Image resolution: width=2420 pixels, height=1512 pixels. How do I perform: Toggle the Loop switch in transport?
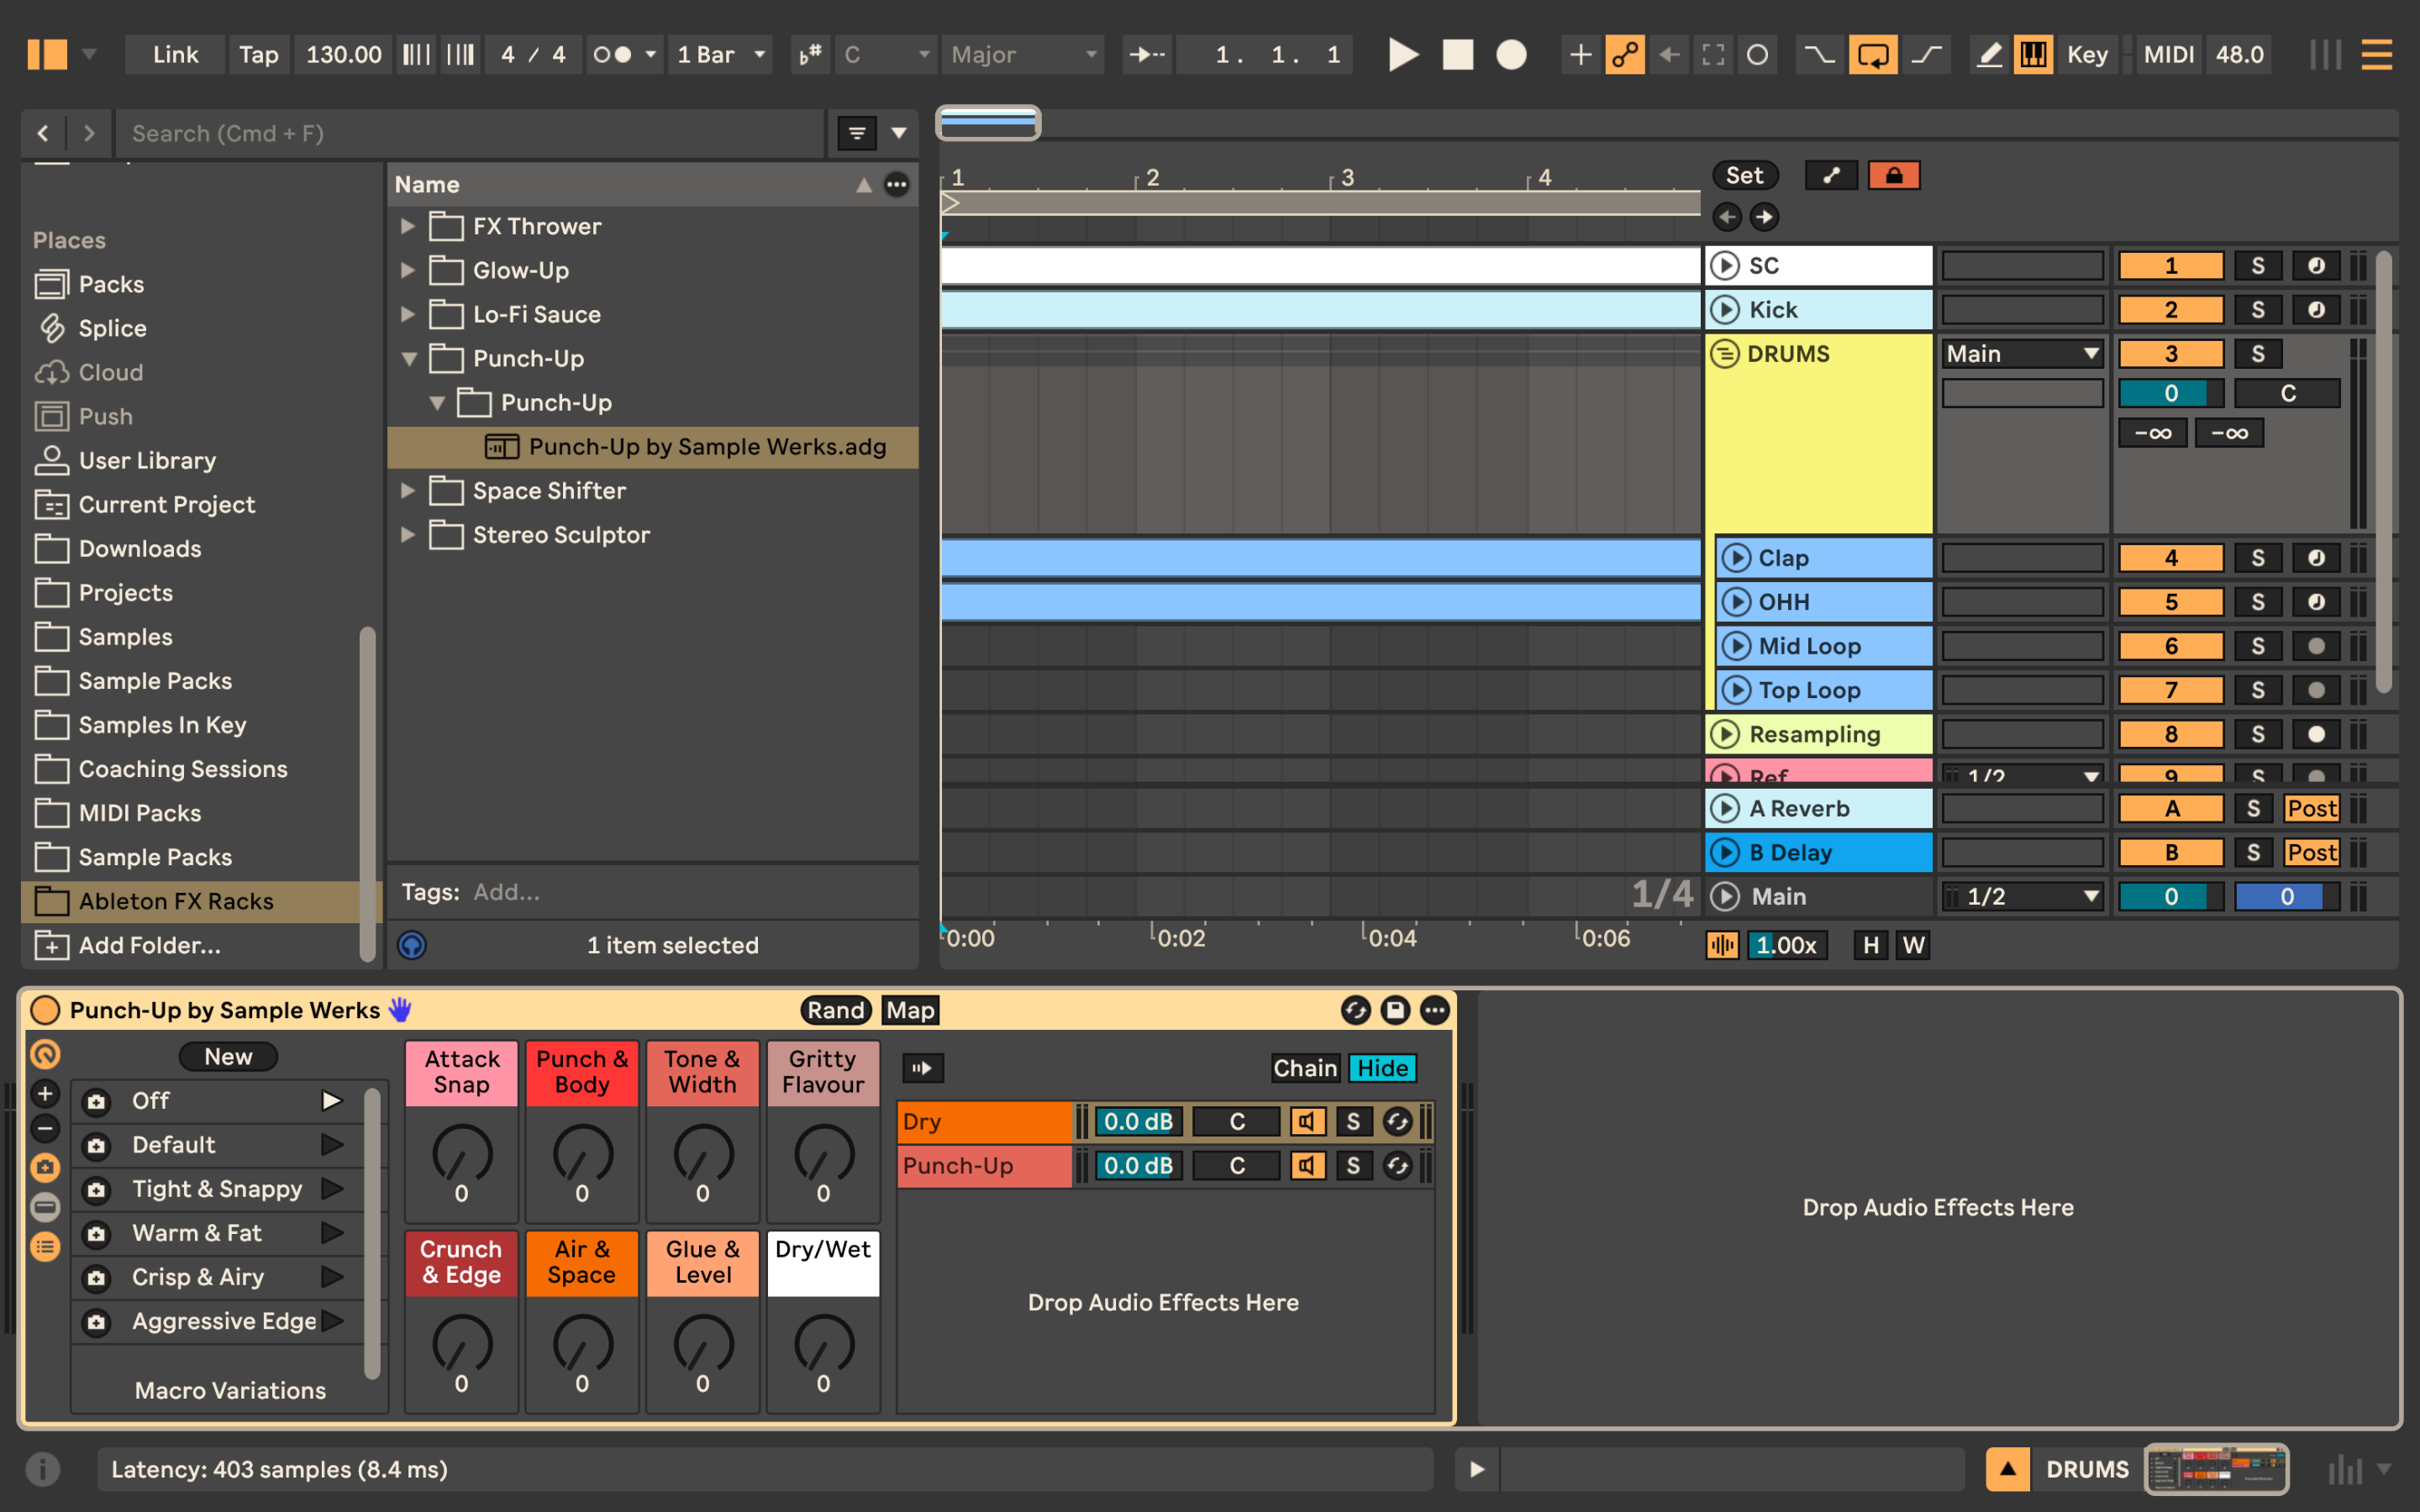[x=1872, y=55]
